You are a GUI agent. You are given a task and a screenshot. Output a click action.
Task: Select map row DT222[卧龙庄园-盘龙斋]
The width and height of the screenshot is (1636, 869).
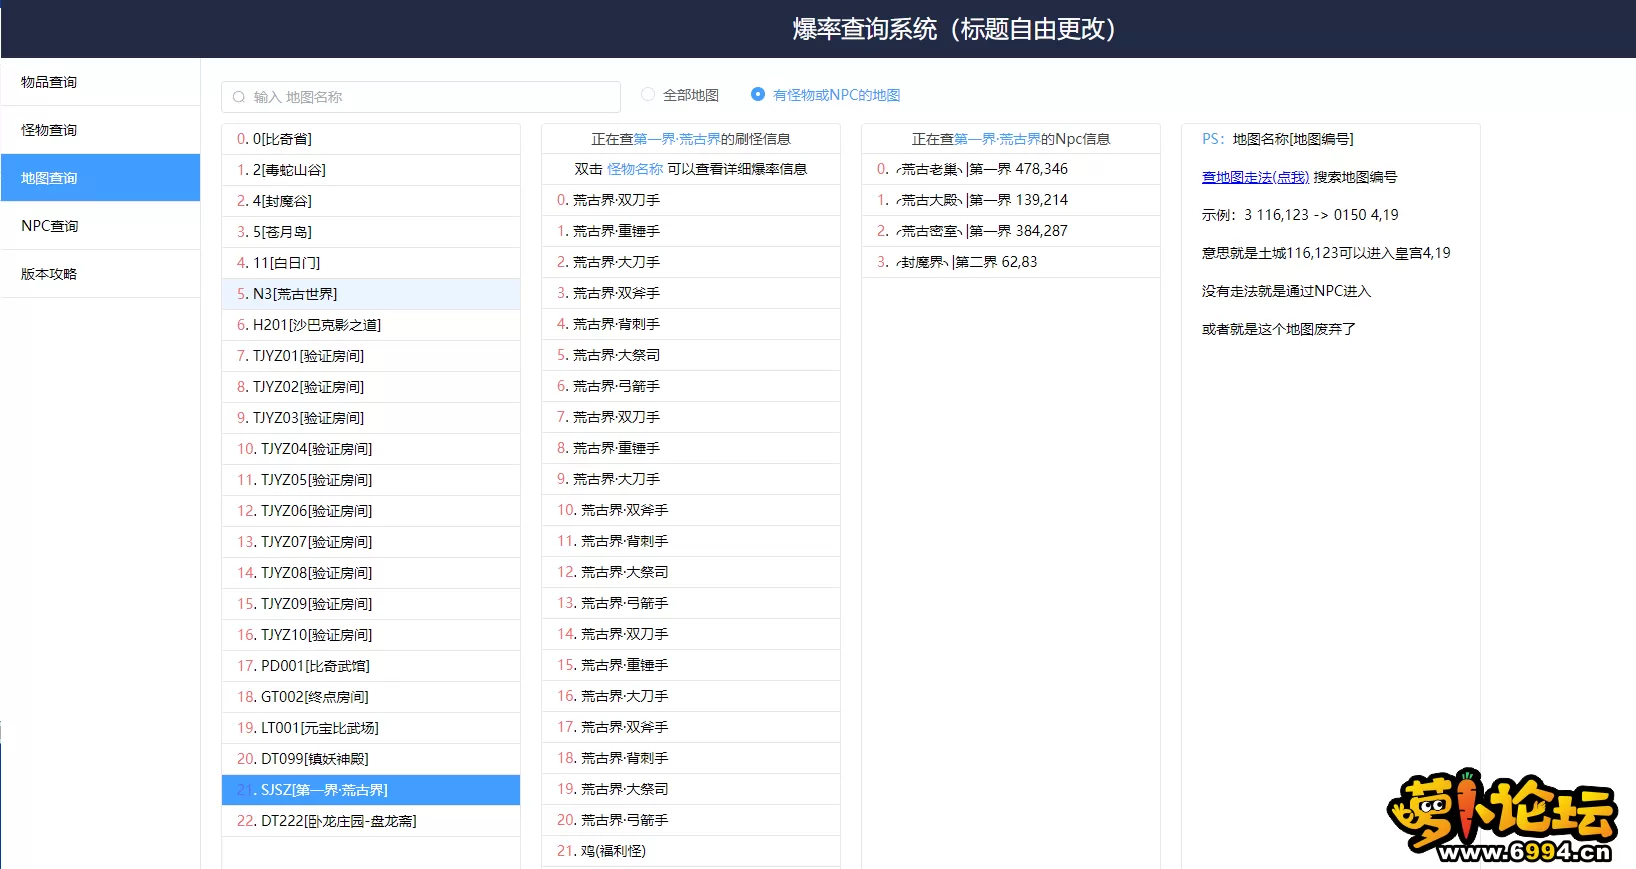371,821
